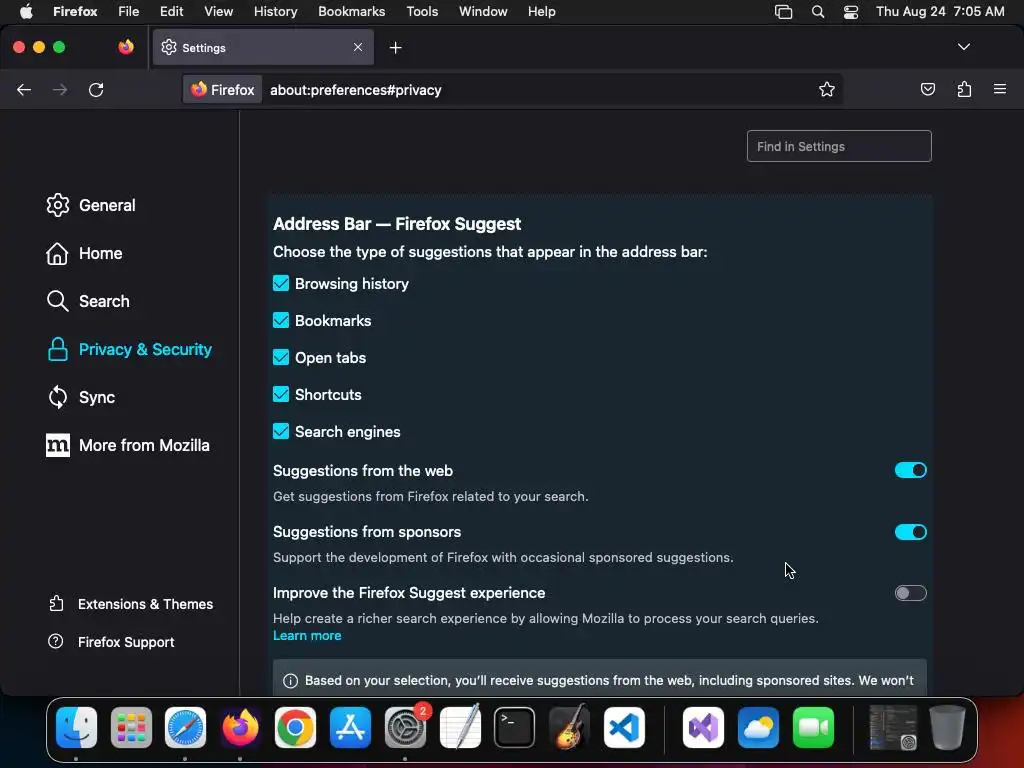
Task: Open Firefox from the Dock
Action: coord(240,727)
